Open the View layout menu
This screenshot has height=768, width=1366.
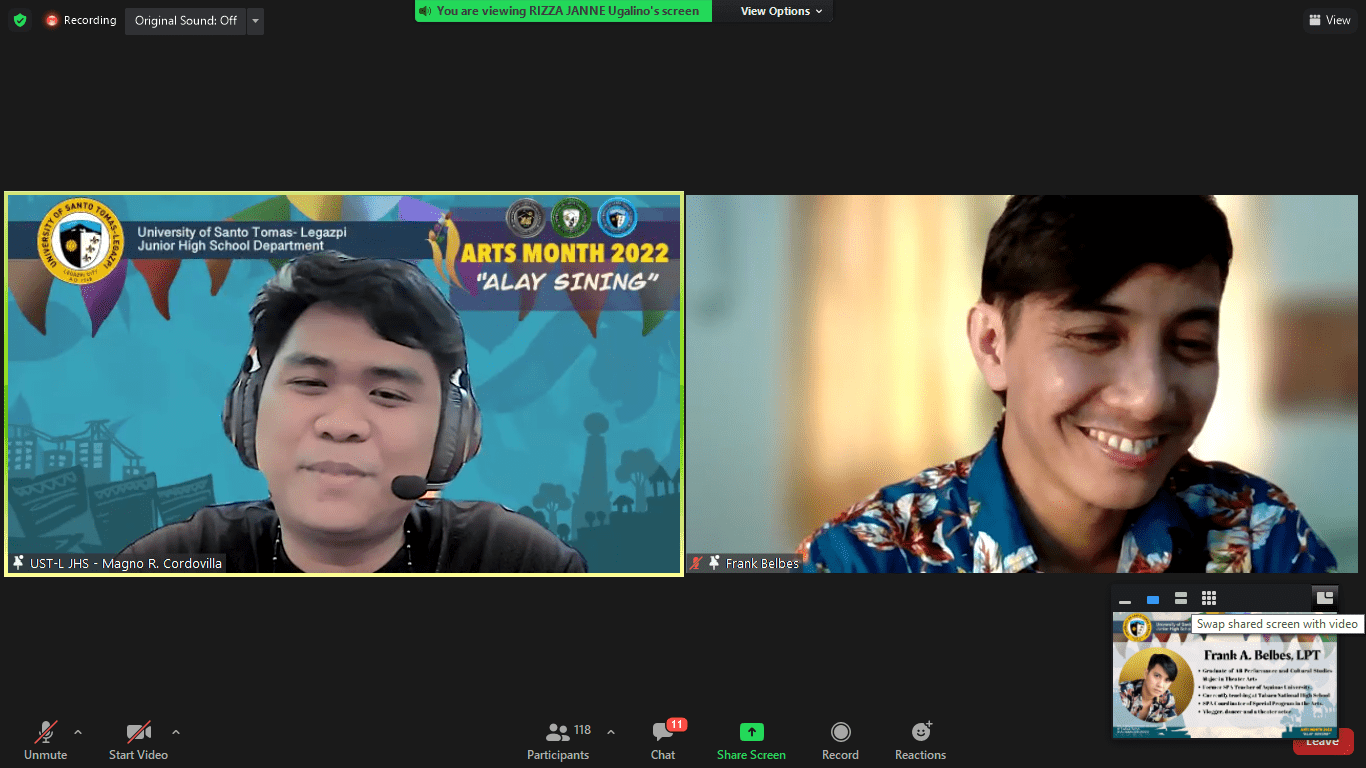pos(1329,20)
